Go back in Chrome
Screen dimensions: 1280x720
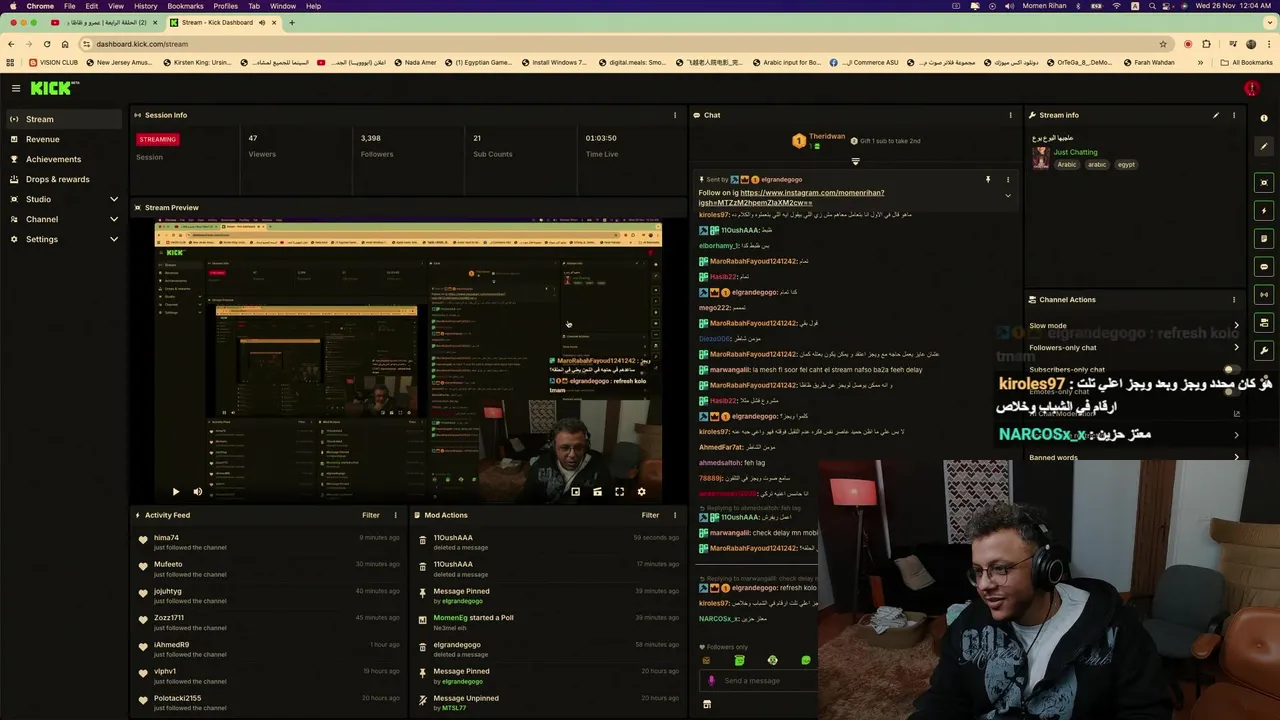pyautogui.click(x=10, y=44)
